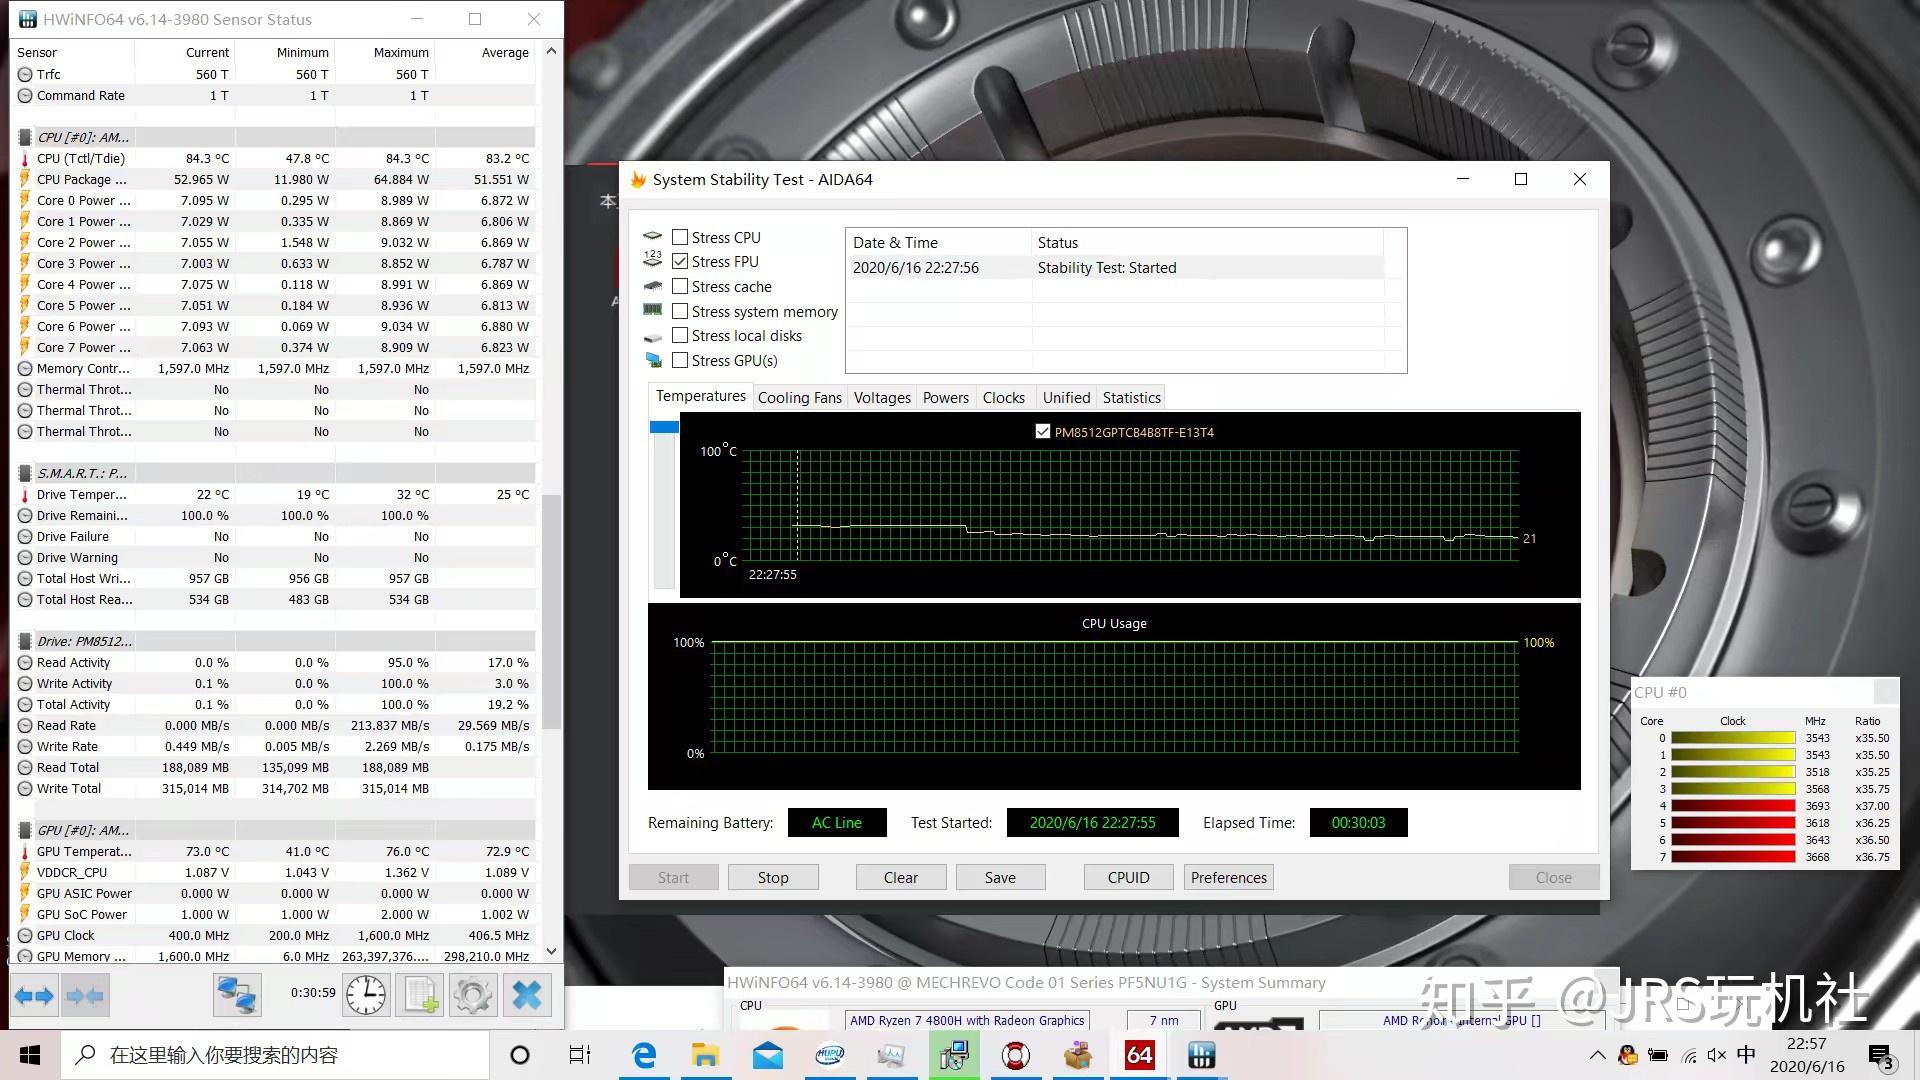This screenshot has width=1920, height=1080.
Task: Open the remote network monitoring icon
Action: pos(237,995)
